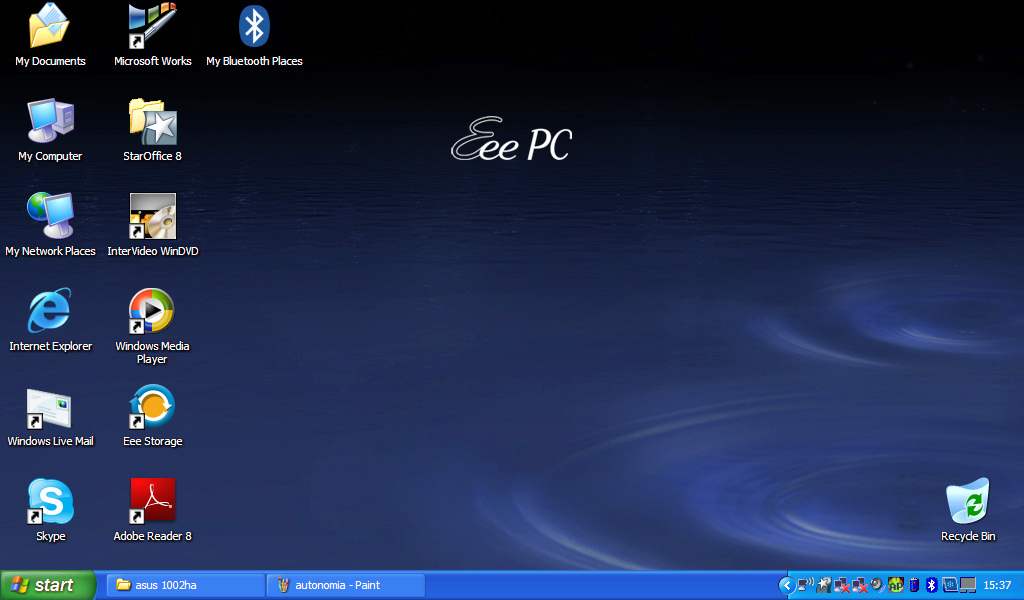Screen dimensions: 1024x600
Task: Open My Bluetooth Places icon
Action: [x=254, y=28]
